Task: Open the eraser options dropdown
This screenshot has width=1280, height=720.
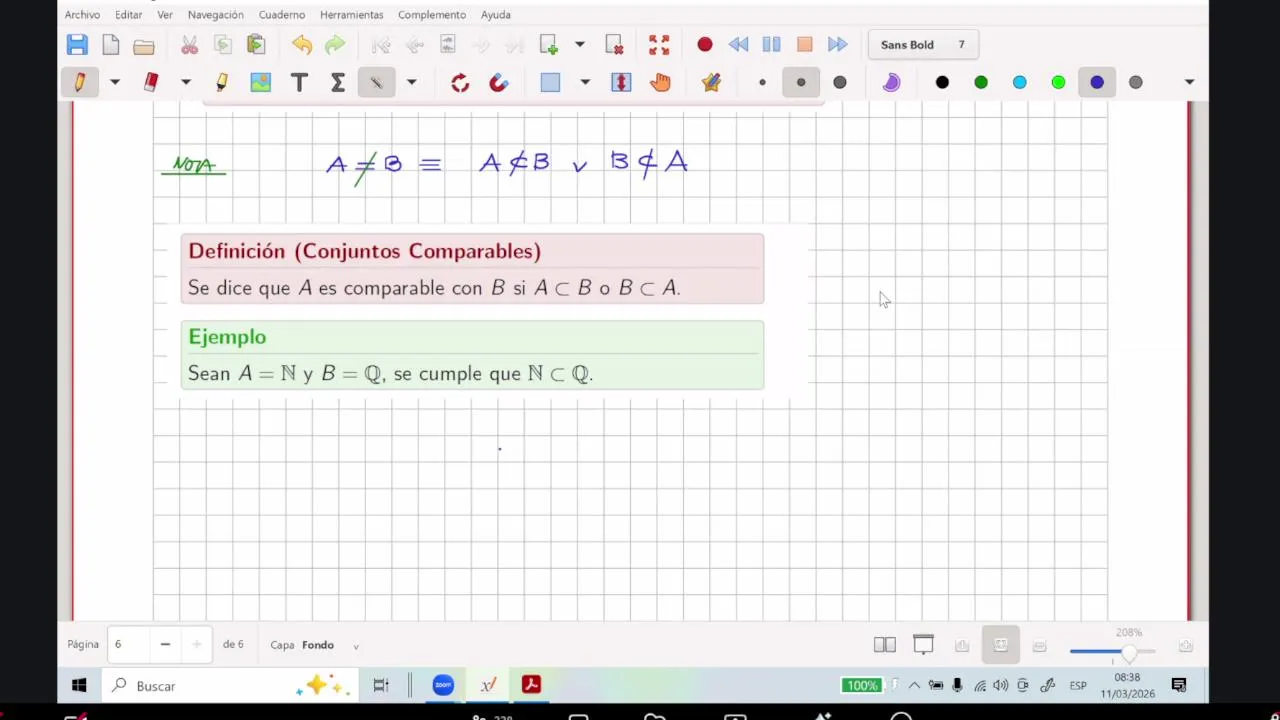Action: (x=186, y=82)
